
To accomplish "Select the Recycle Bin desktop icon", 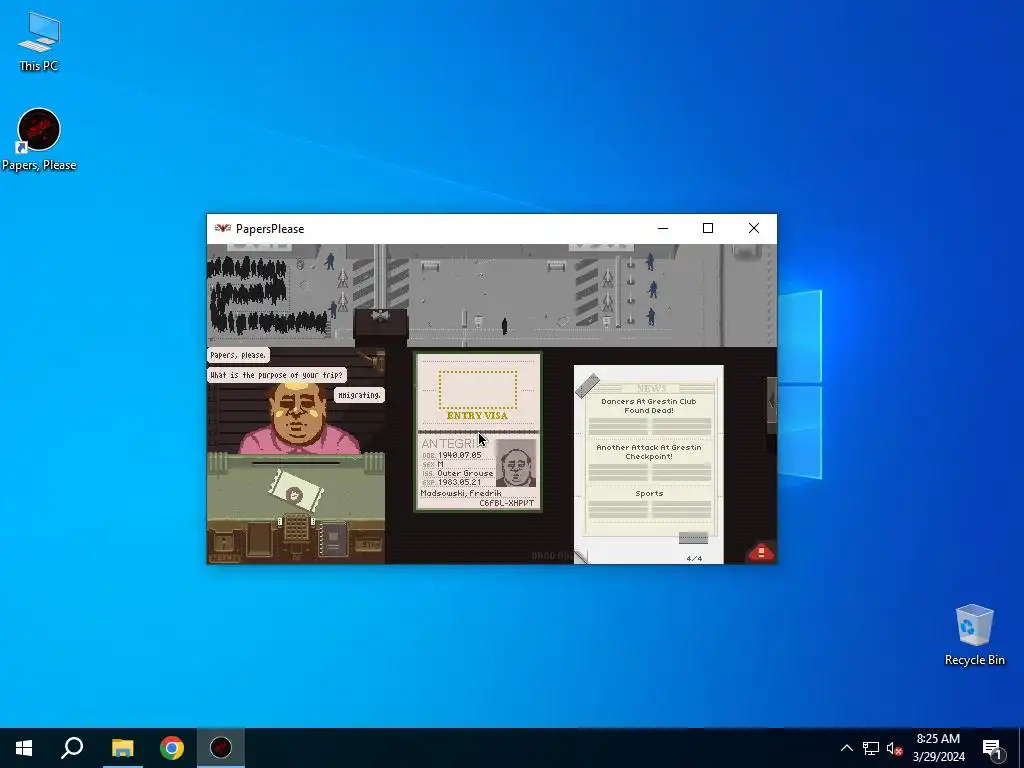I will tap(974, 635).
